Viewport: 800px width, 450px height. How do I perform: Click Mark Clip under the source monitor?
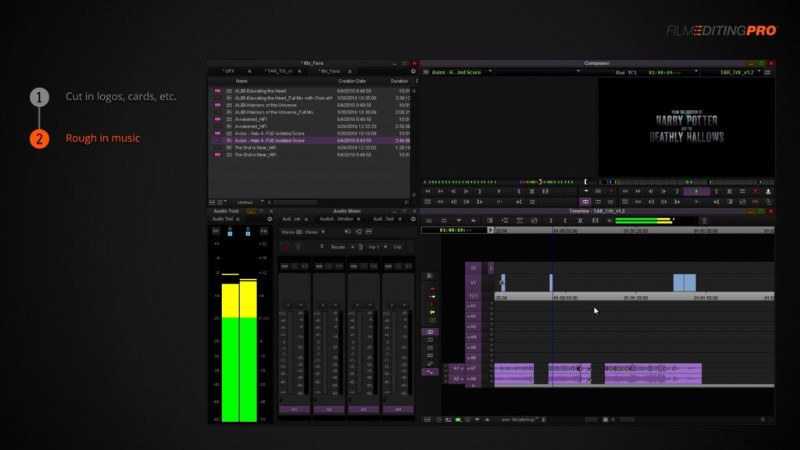(532, 191)
